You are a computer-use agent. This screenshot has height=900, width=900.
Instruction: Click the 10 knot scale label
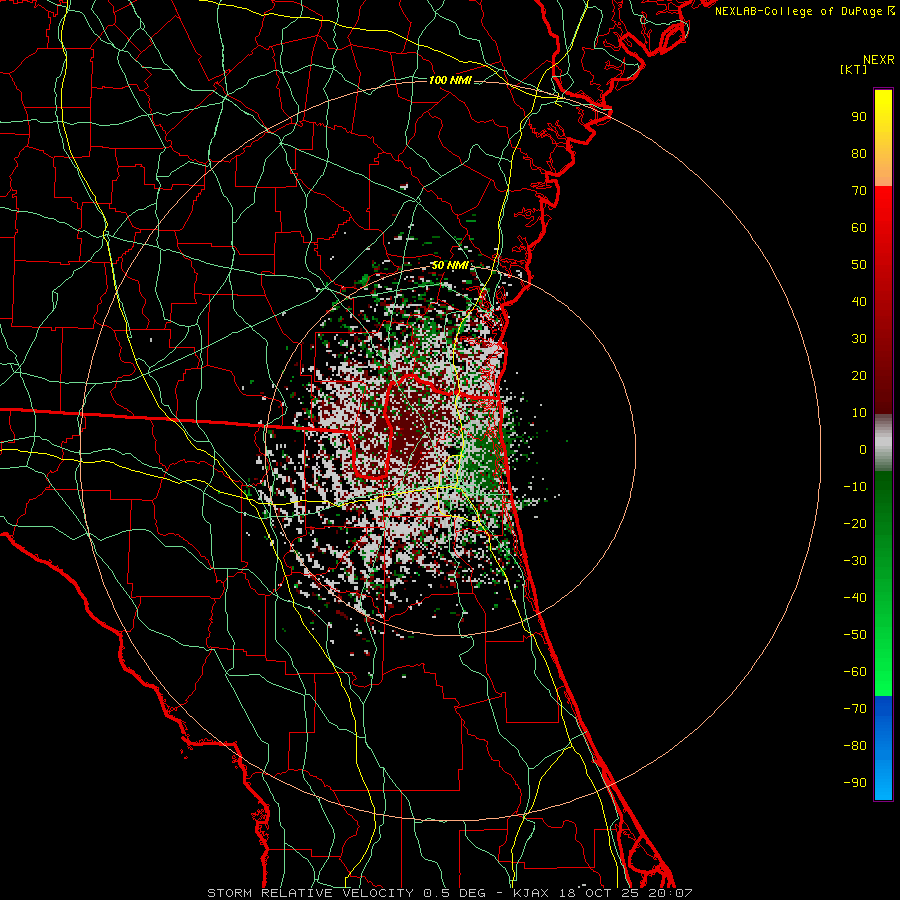click(x=859, y=413)
